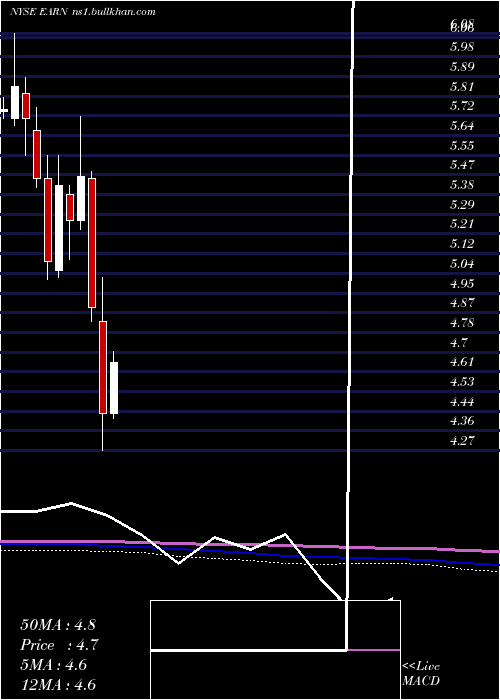Viewport: 500px width, 700px height.
Task: Select the 5.81 price axis label
Action: (462, 87)
